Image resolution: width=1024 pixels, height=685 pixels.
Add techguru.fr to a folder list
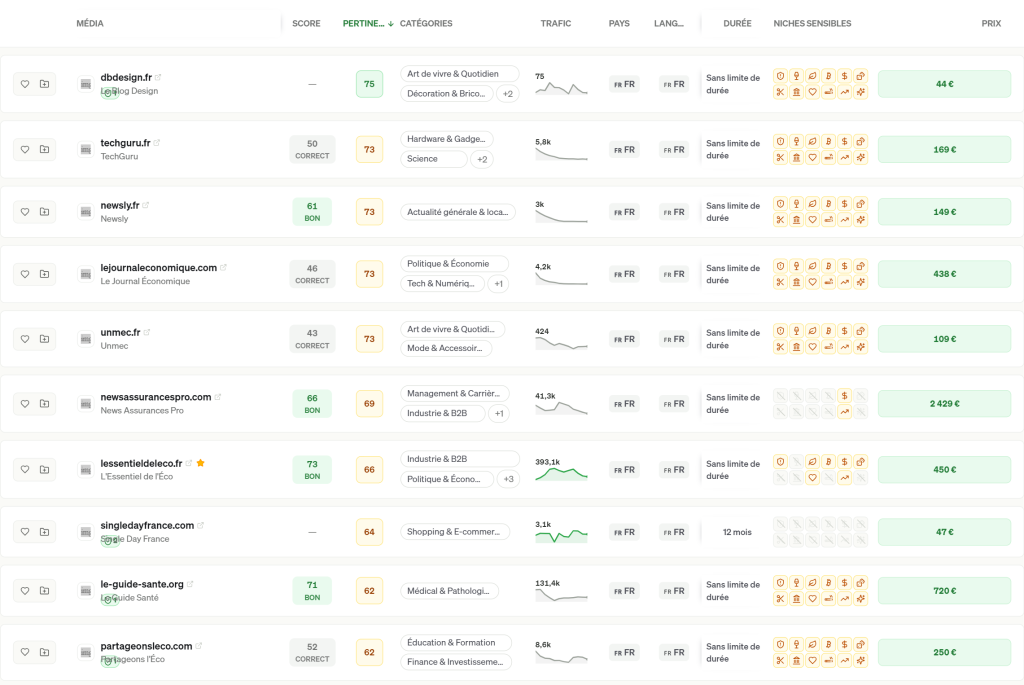click(x=44, y=150)
